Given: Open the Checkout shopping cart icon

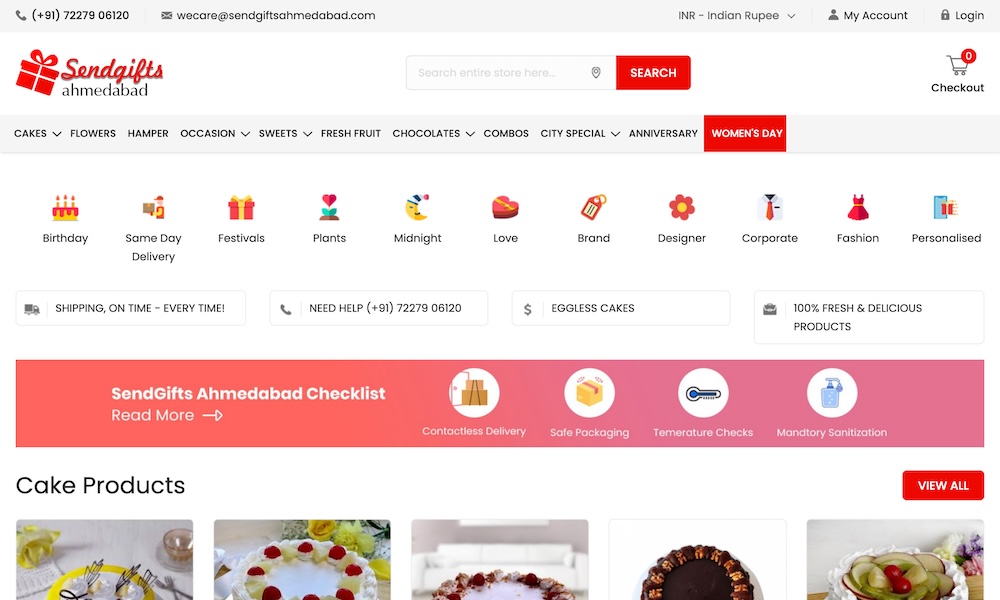Looking at the screenshot, I should pyautogui.click(x=957, y=64).
